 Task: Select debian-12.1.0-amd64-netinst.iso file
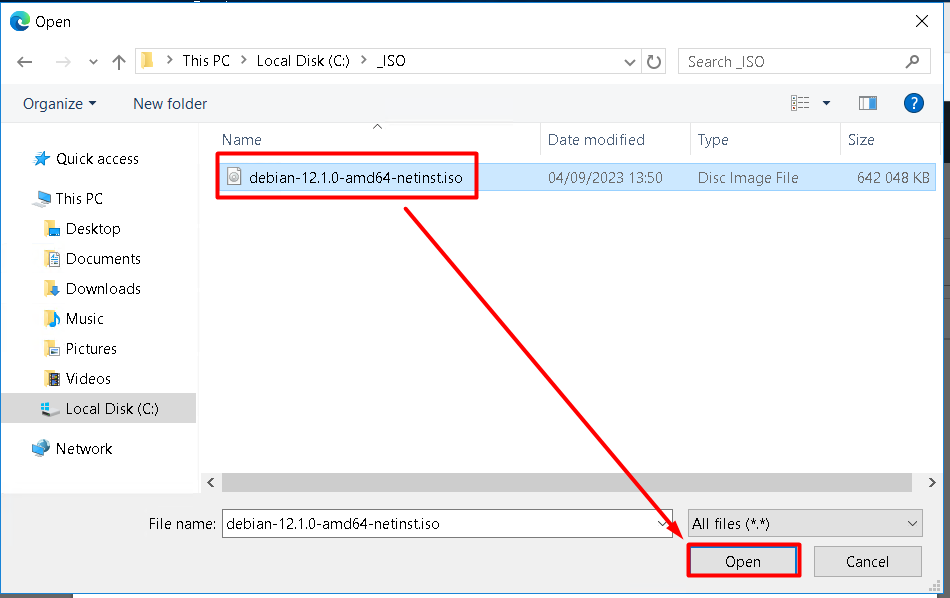(x=356, y=178)
